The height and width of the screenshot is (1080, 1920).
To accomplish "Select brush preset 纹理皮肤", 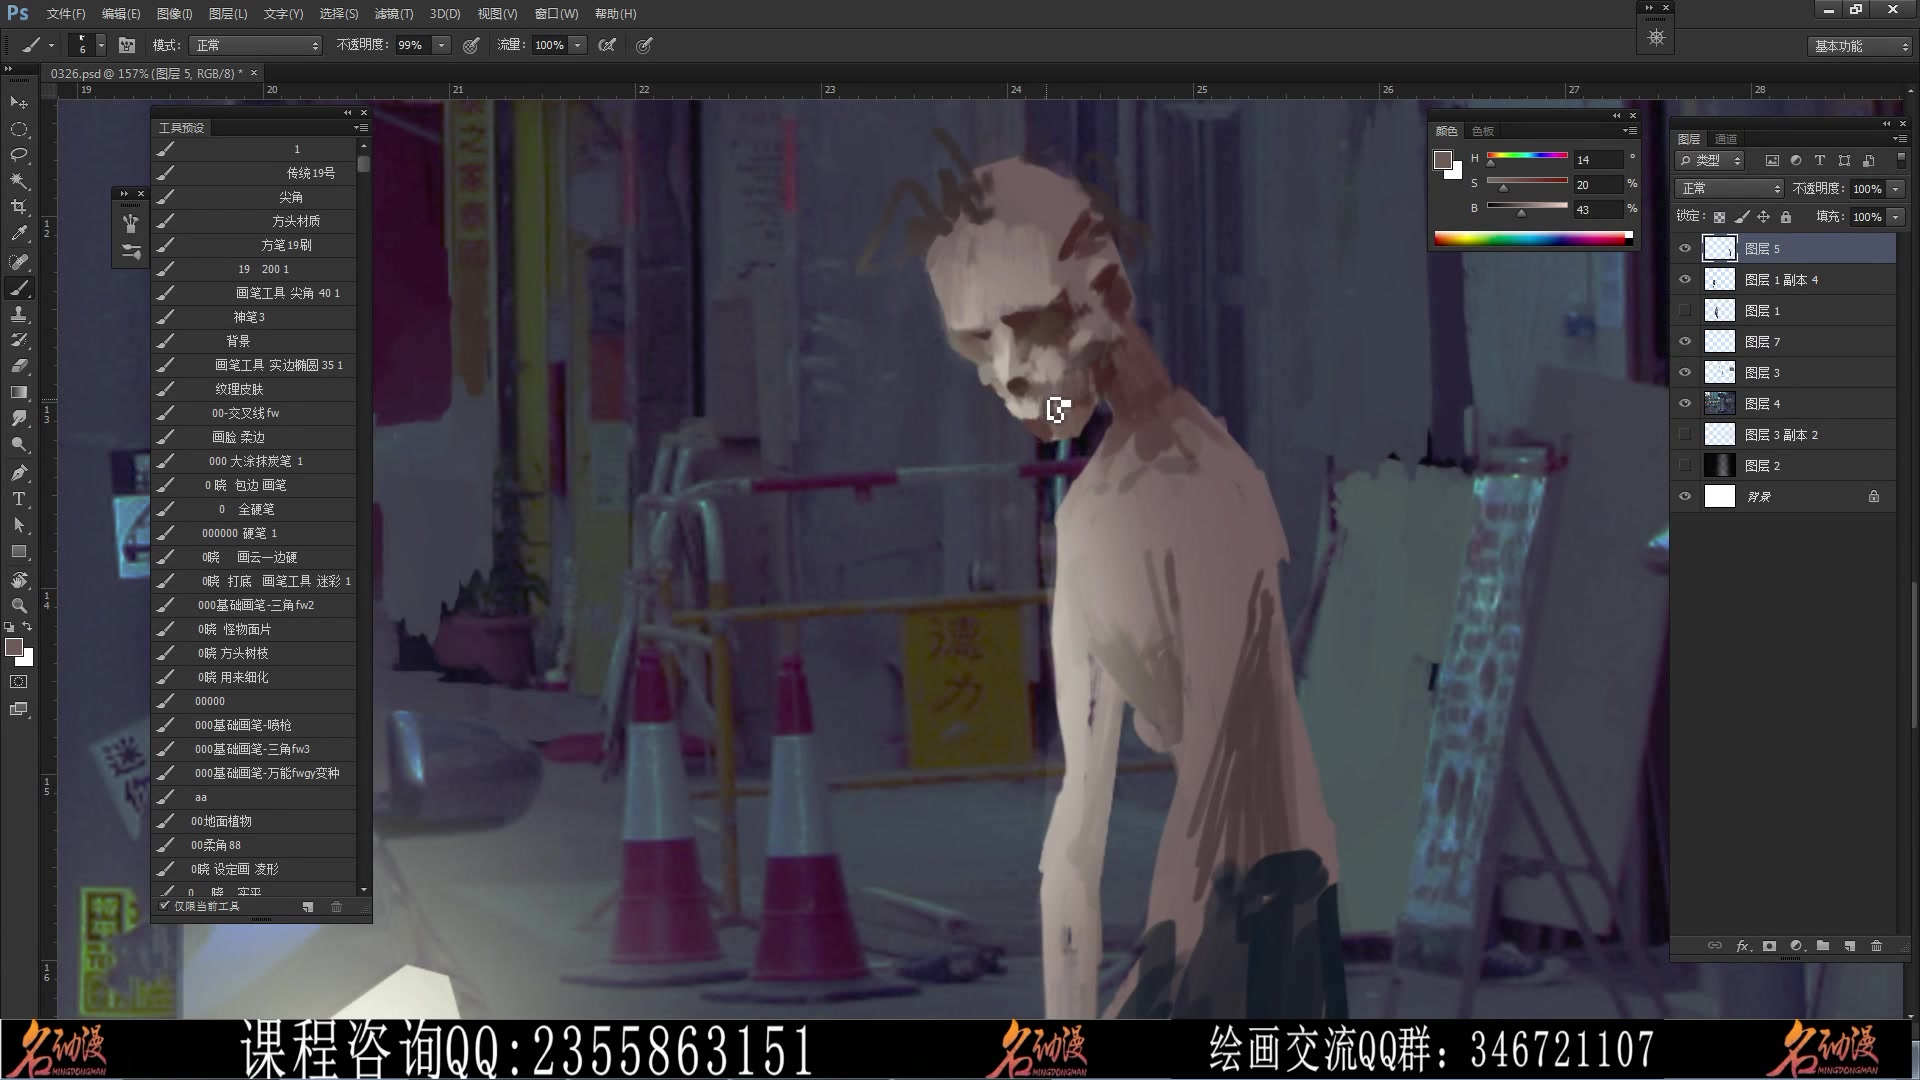I will coord(254,389).
